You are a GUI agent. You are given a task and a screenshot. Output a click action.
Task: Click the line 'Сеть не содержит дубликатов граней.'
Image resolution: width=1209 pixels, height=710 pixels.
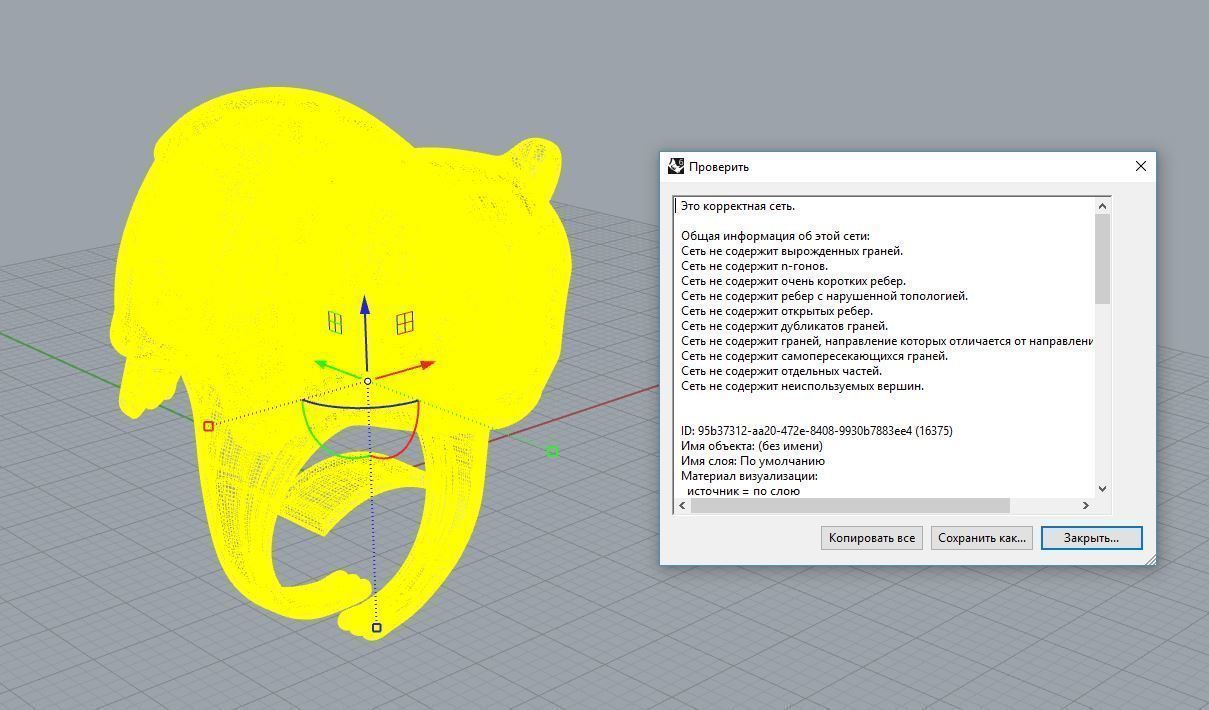pyautogui.click(x=784, y=326)
